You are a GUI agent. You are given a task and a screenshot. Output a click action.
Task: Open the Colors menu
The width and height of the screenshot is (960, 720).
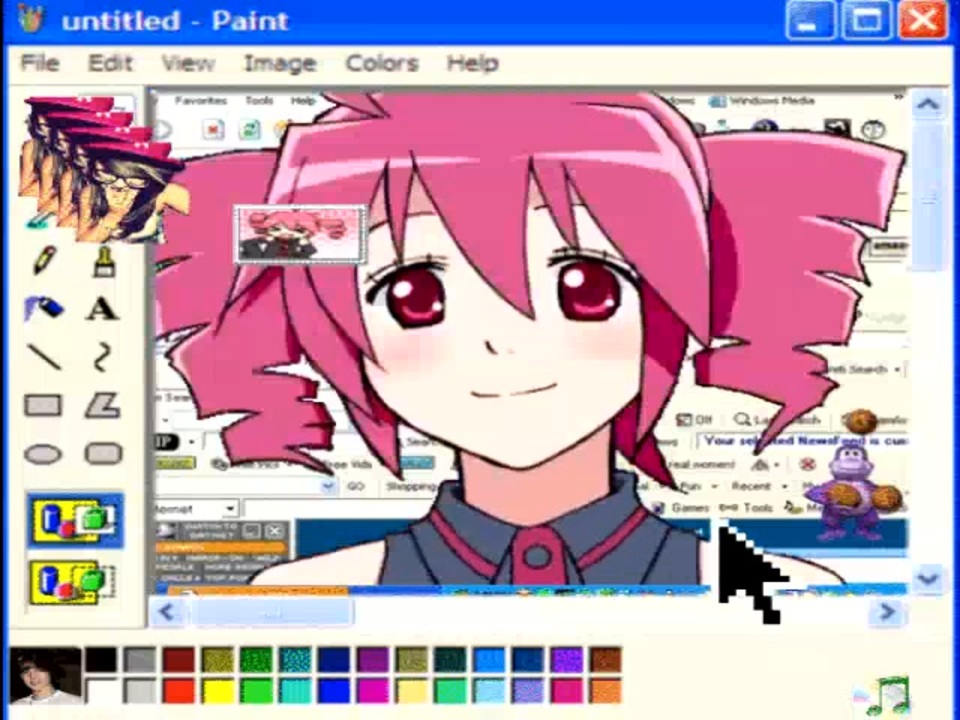(x=382, y=62)
